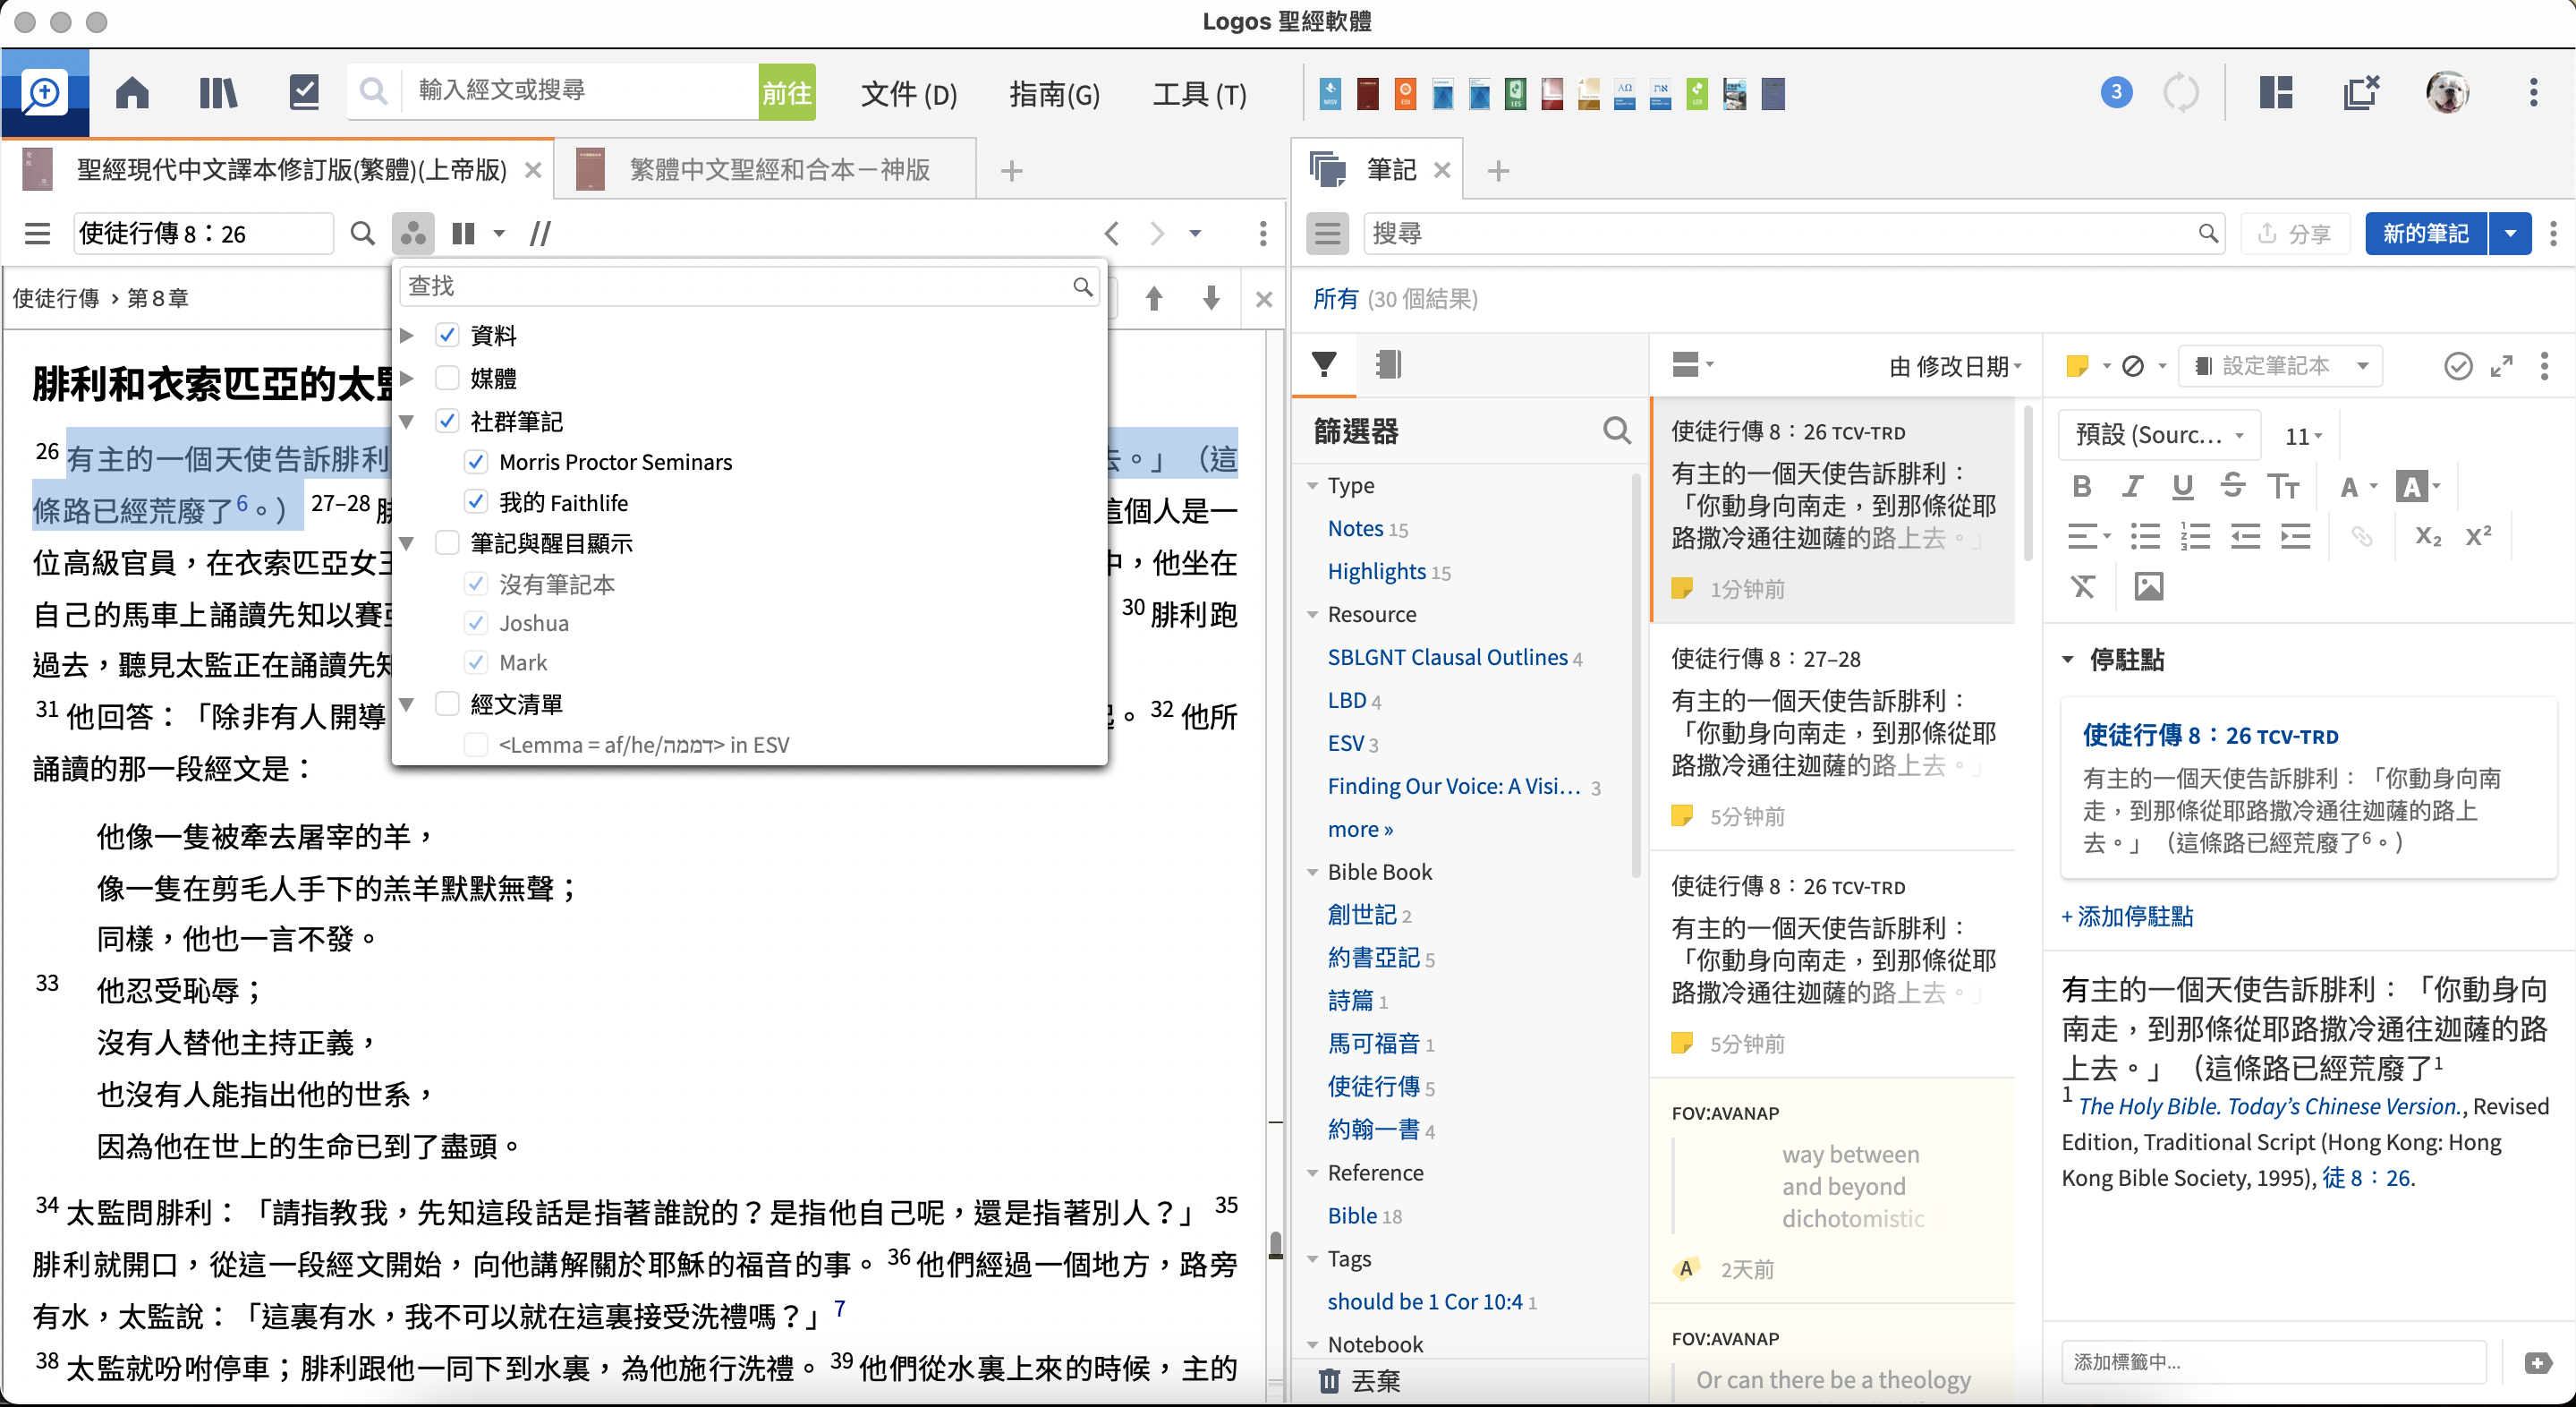Check the 媒體 checkbox

[447, 378]
